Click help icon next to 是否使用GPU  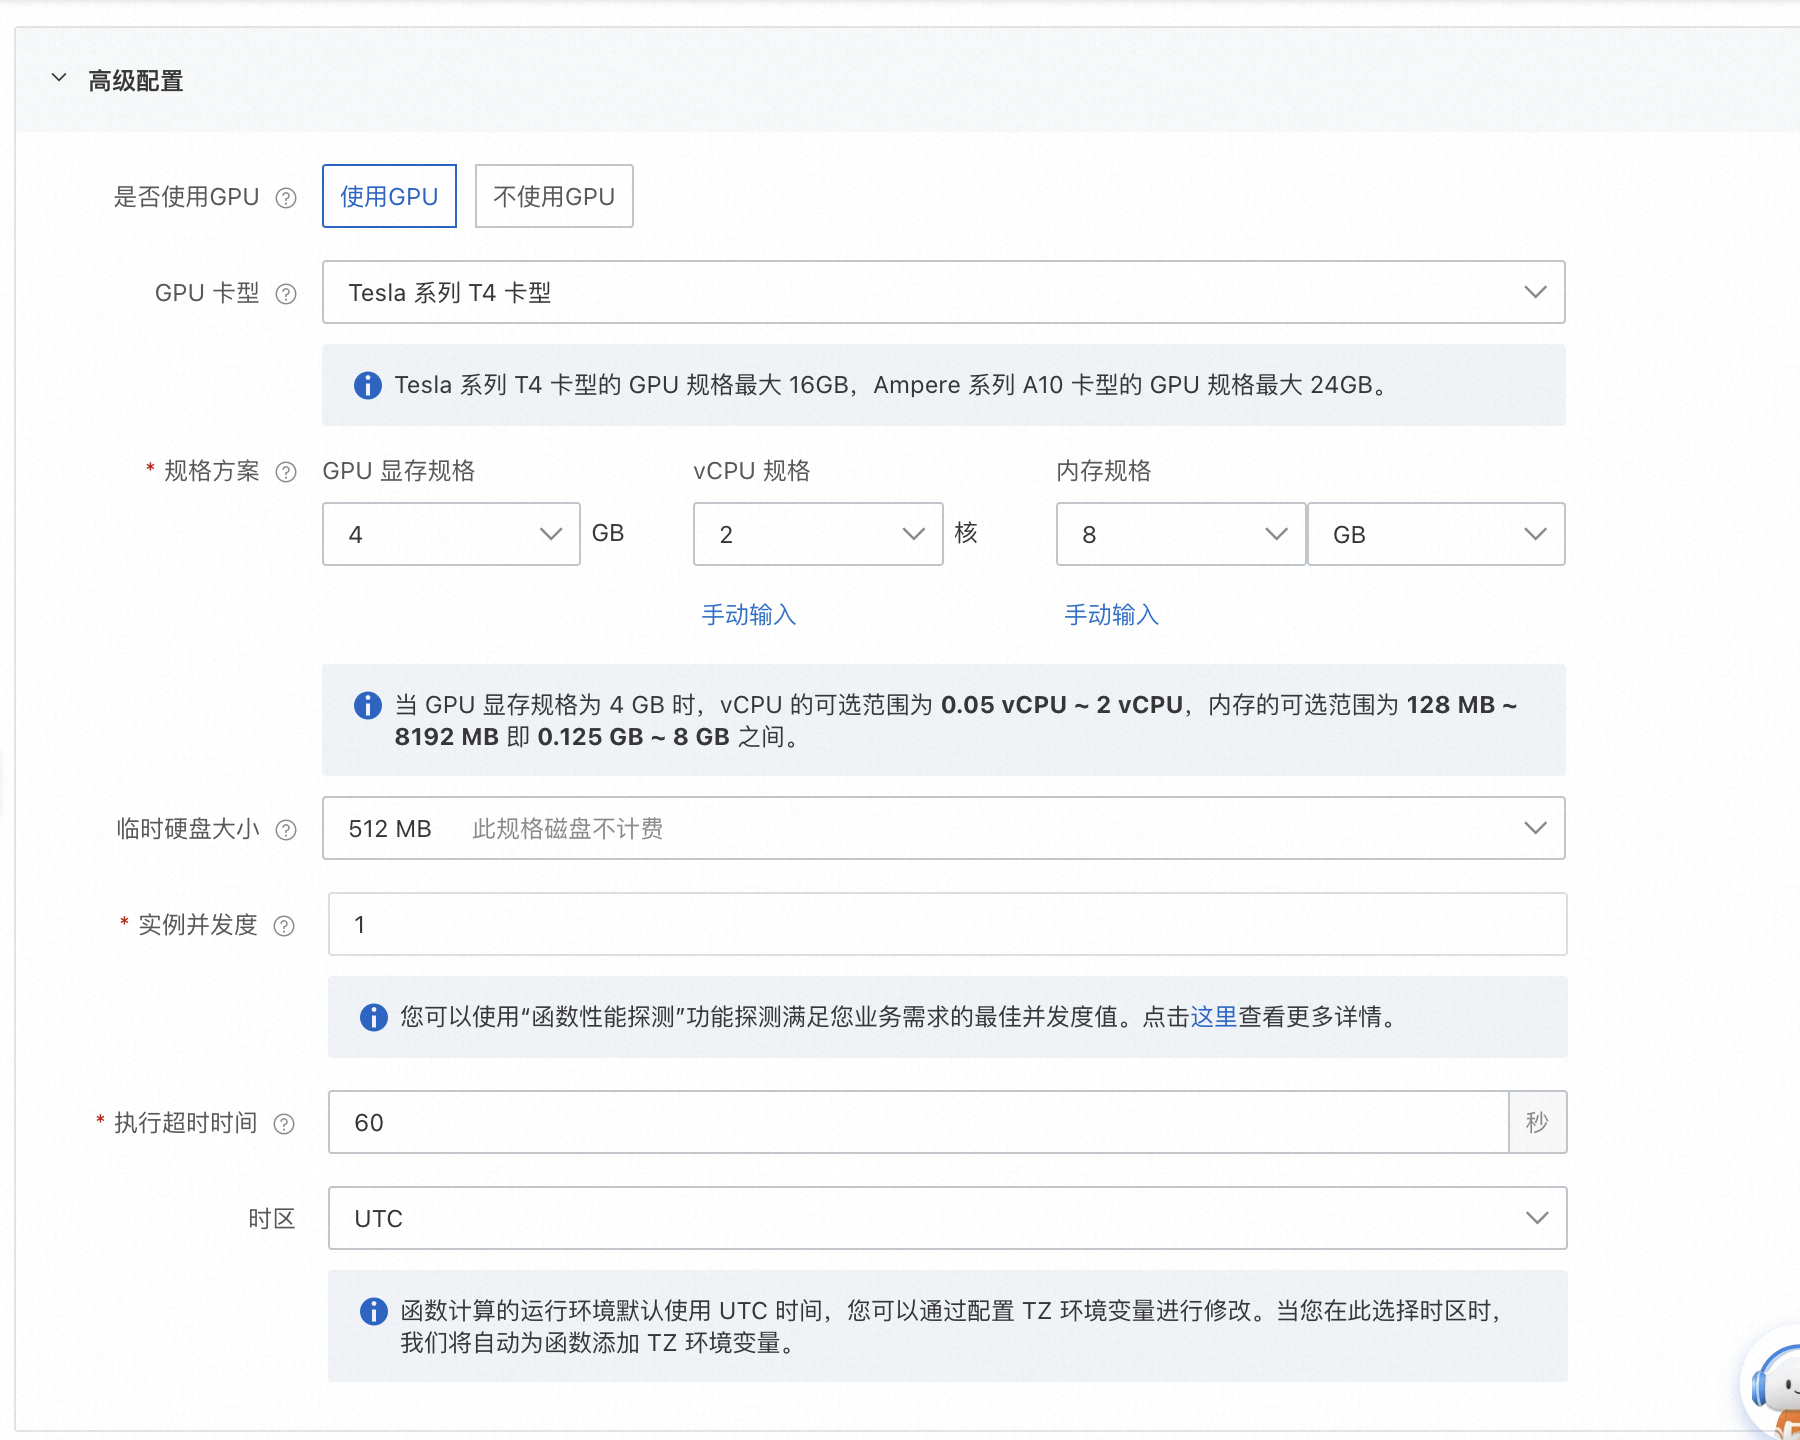(x=286, y=198)
